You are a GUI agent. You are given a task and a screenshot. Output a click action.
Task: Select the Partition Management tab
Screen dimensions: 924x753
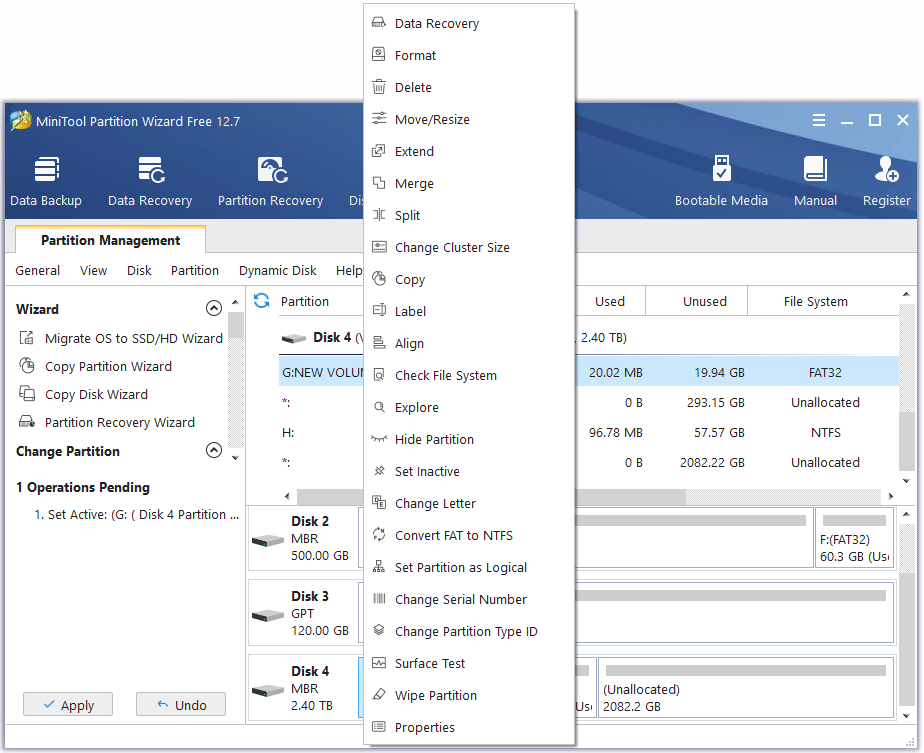111,240
